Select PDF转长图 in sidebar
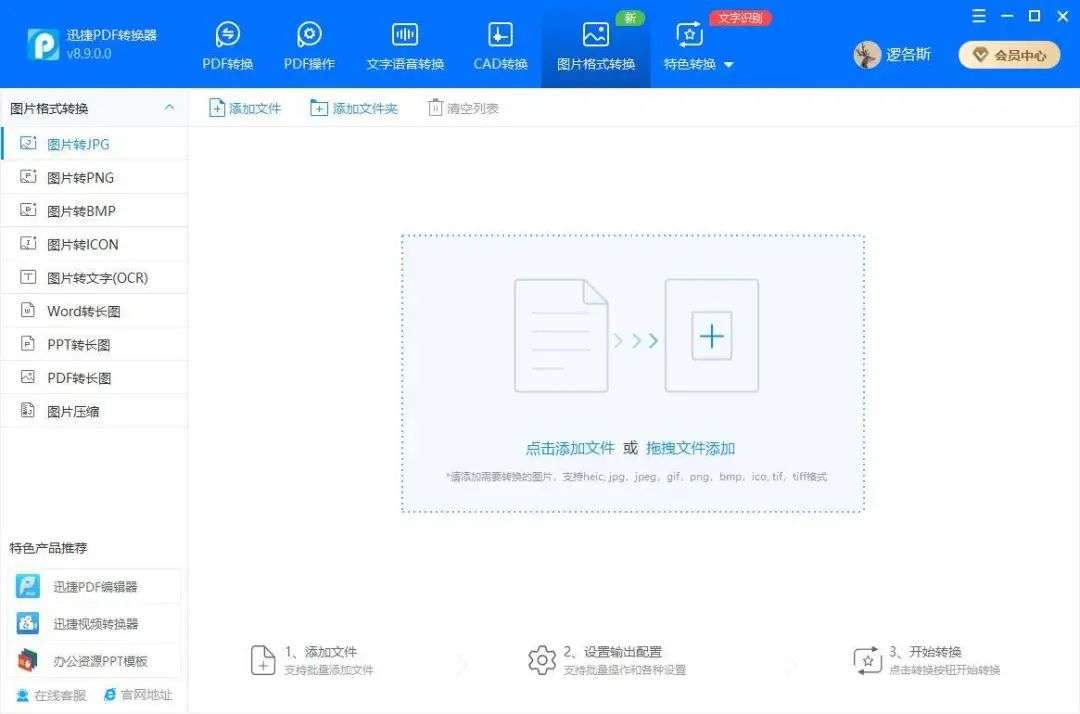Viewport: 1080px width, 714px height. [x=94, y=378]
